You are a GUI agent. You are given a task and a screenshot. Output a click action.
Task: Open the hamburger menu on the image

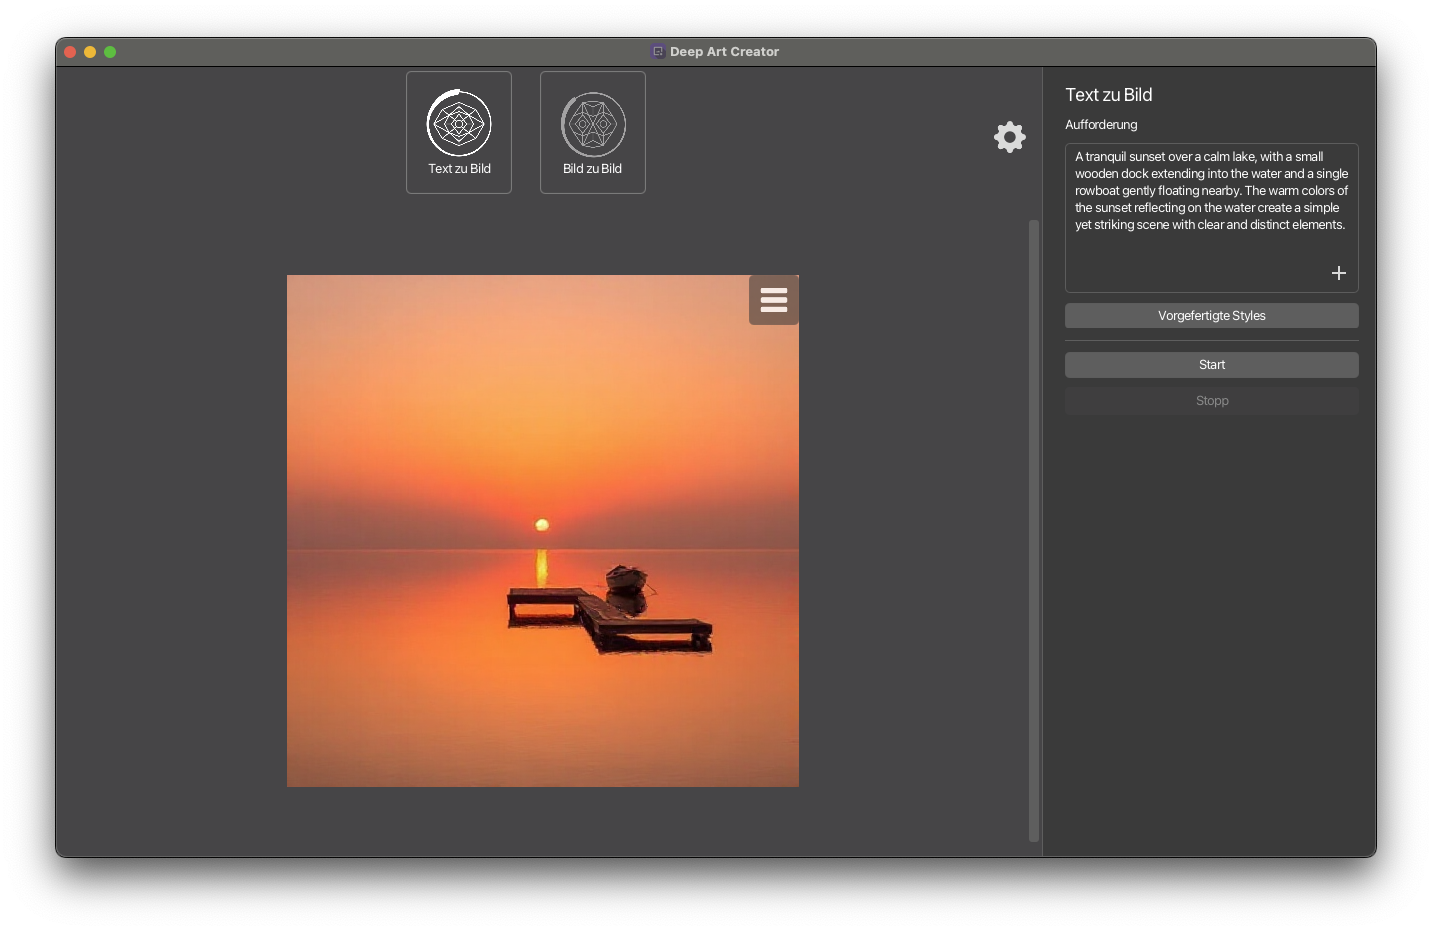click(x=773, y=300)
